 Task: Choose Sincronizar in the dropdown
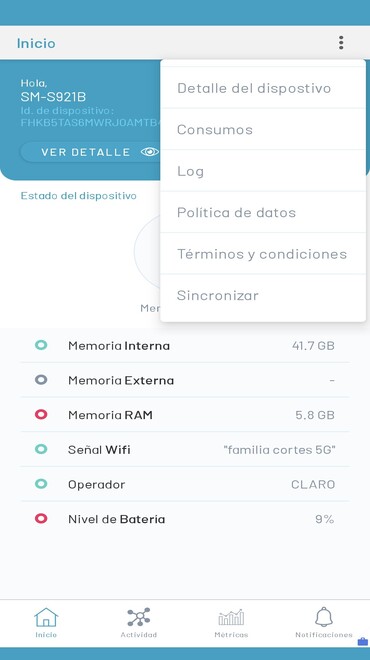click(263, 295)
